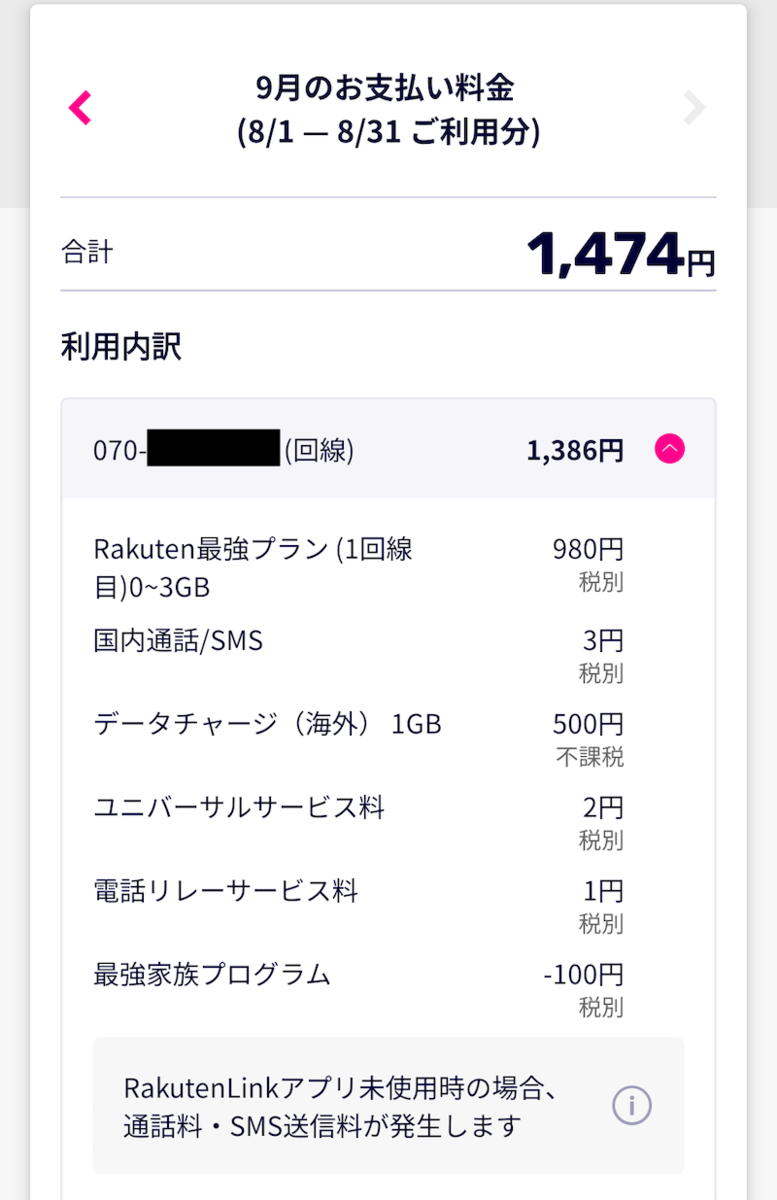
Task: Select the 最強家族プログラム discount row
Action: 212,974
